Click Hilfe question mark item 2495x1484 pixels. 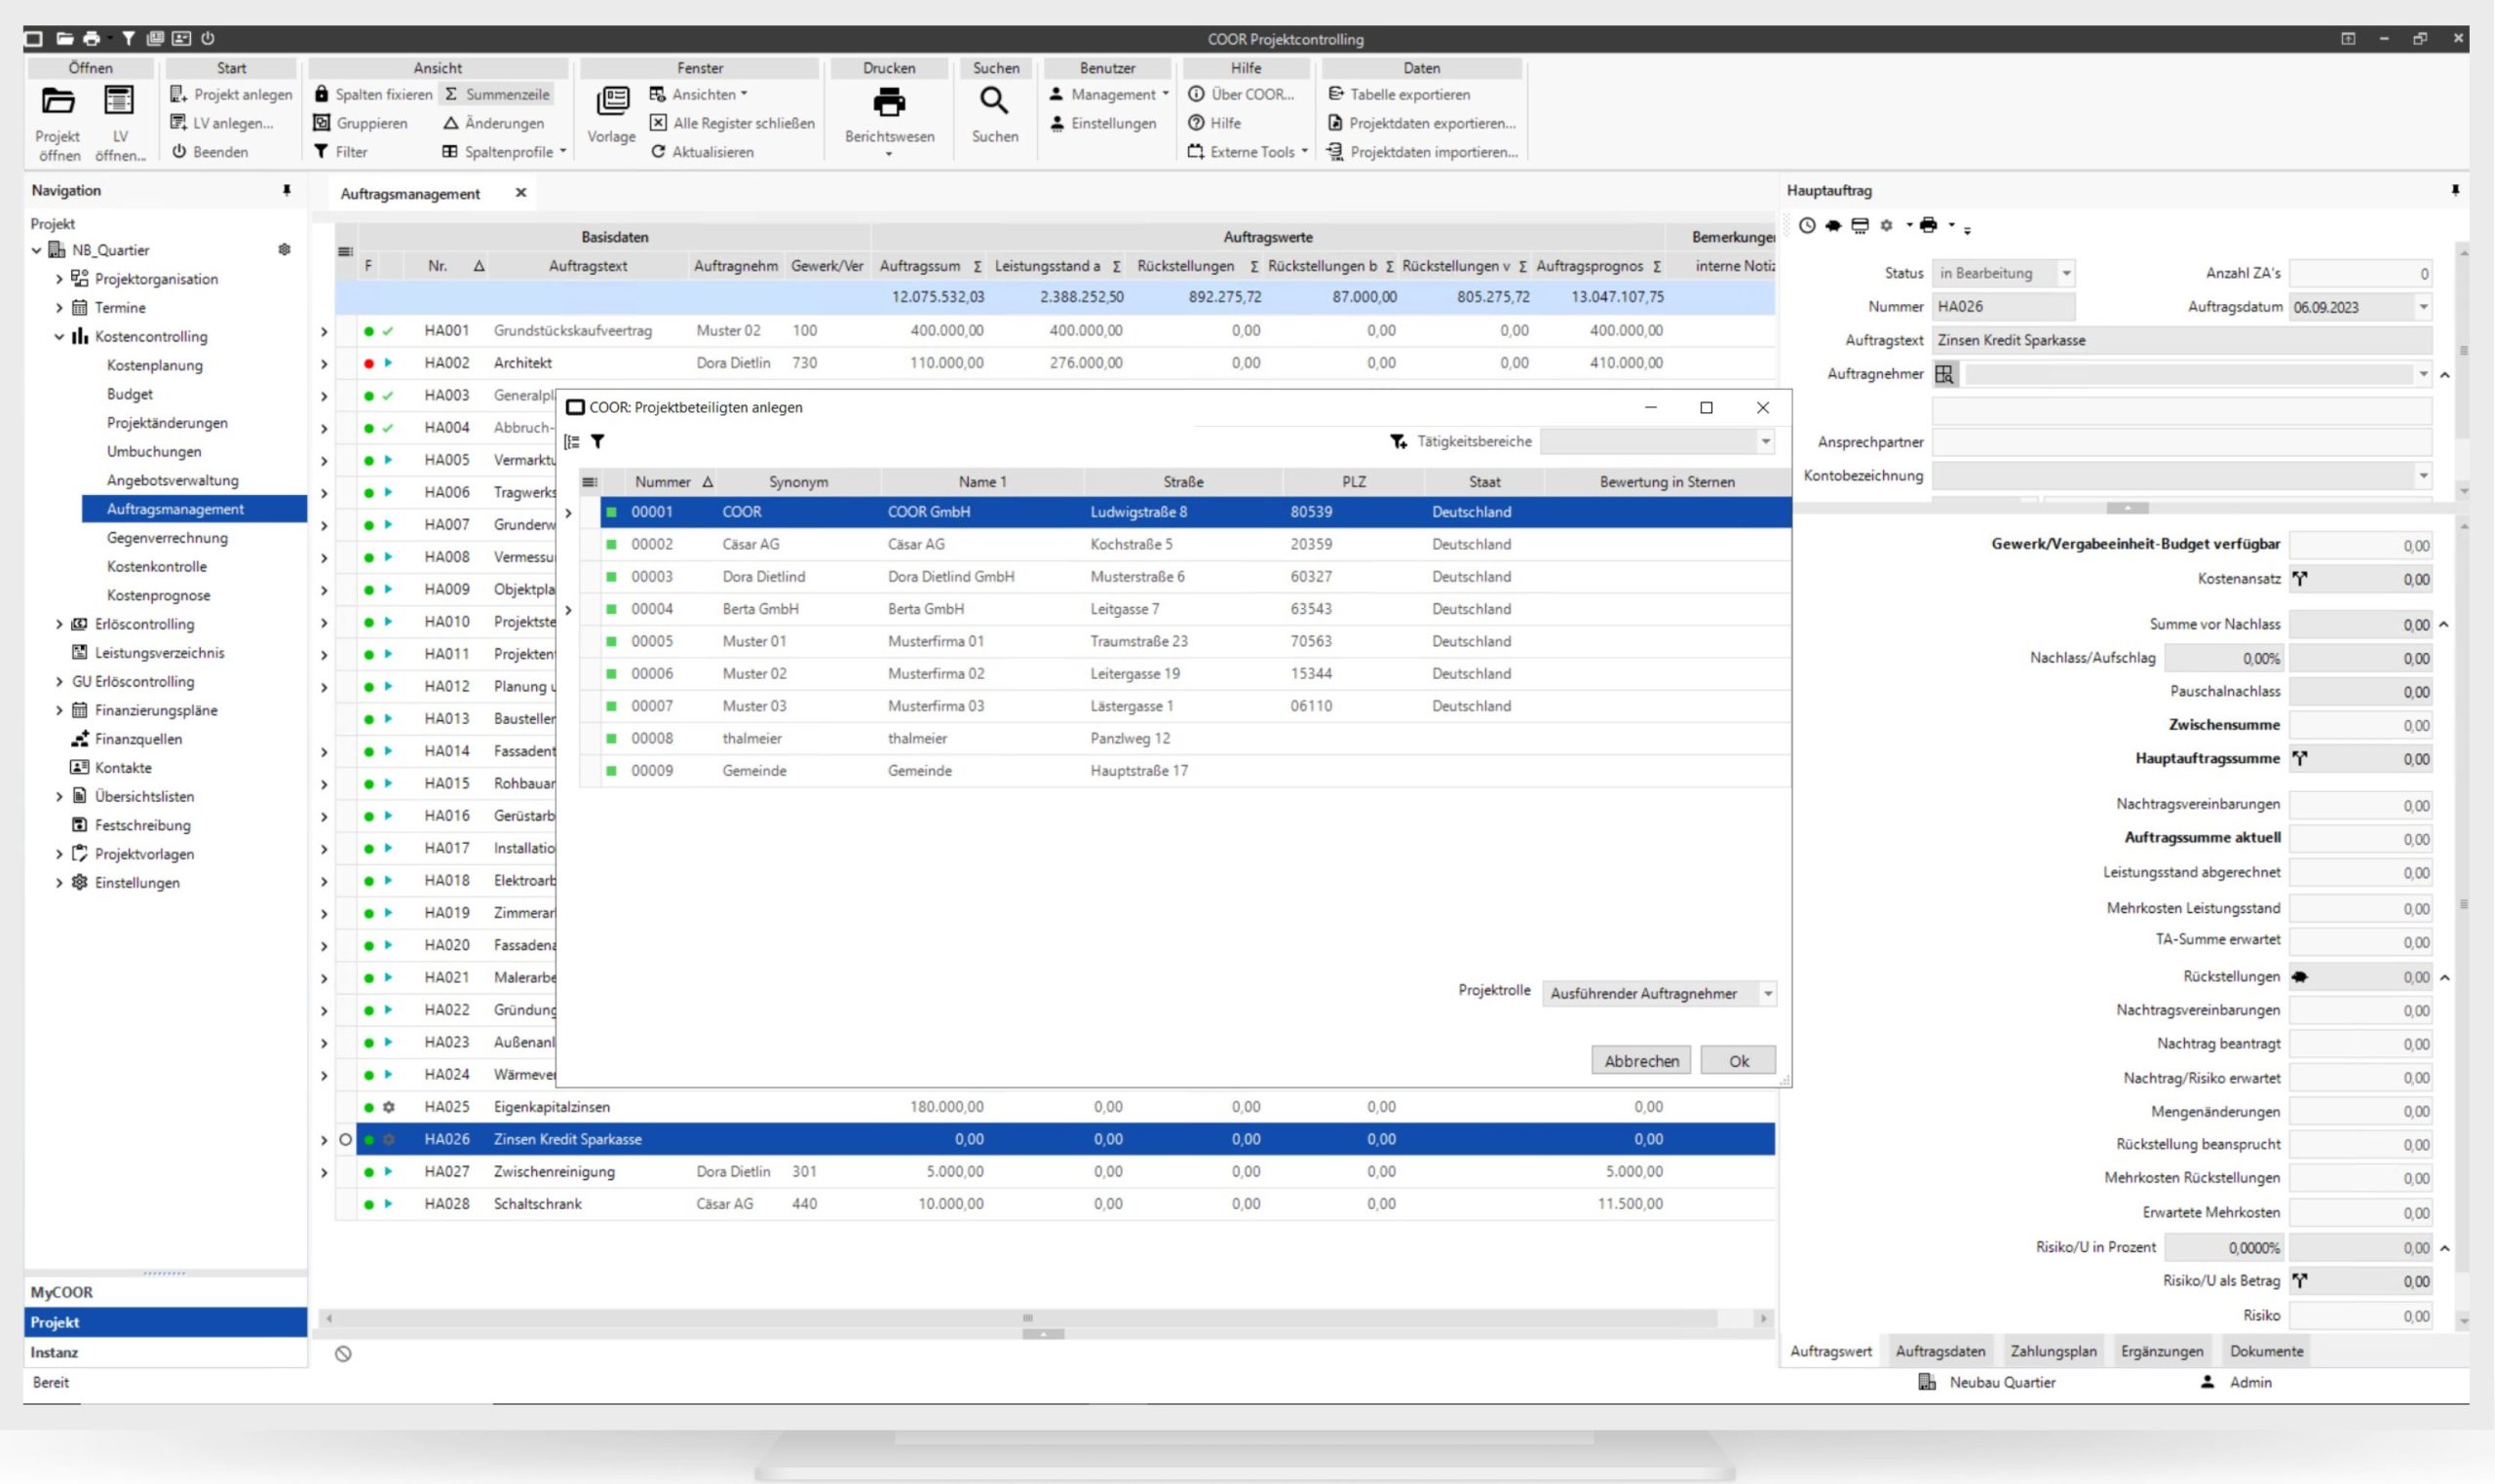[1214, 123]
